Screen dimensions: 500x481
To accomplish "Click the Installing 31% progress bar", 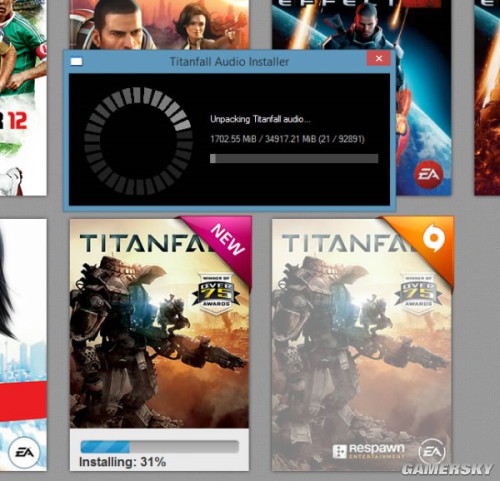I will tap(160, 447).
